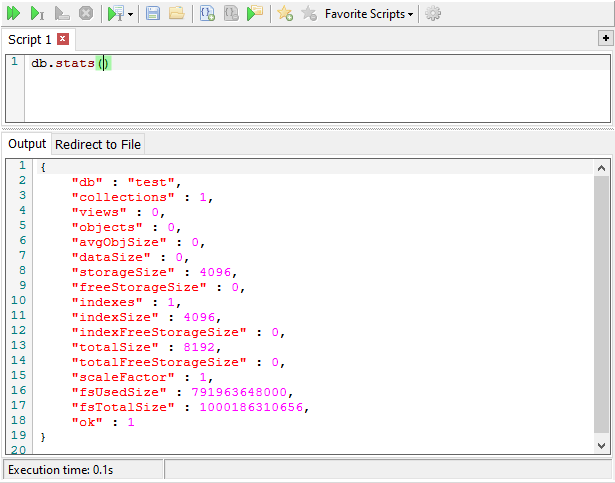Close the Script 1 tab

(63, 39)
